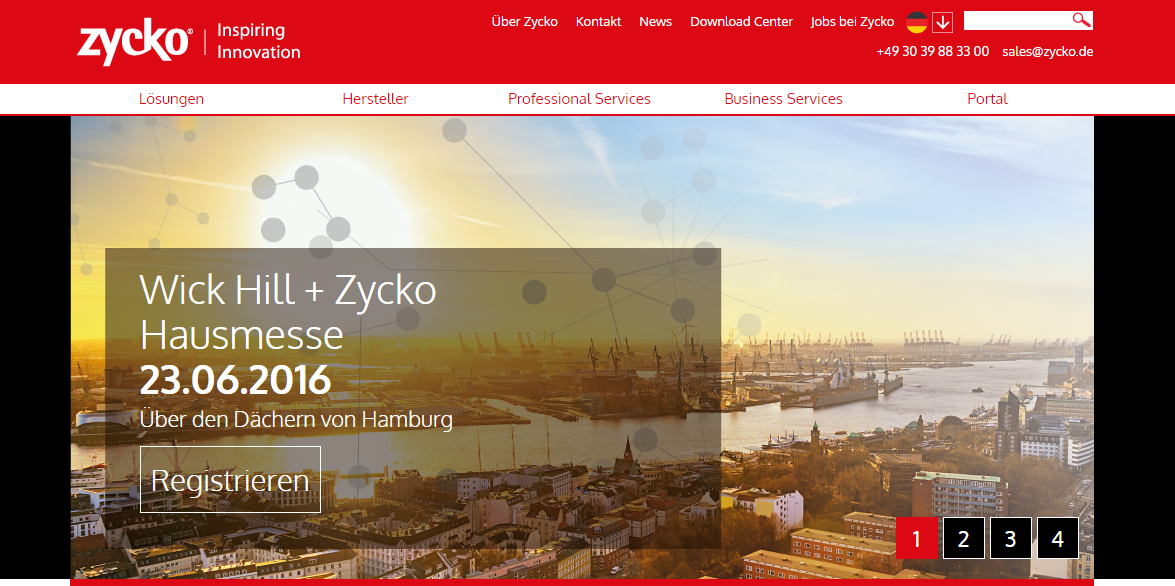
Task: Switch to carousel slide 2
Action: point(964,538)
